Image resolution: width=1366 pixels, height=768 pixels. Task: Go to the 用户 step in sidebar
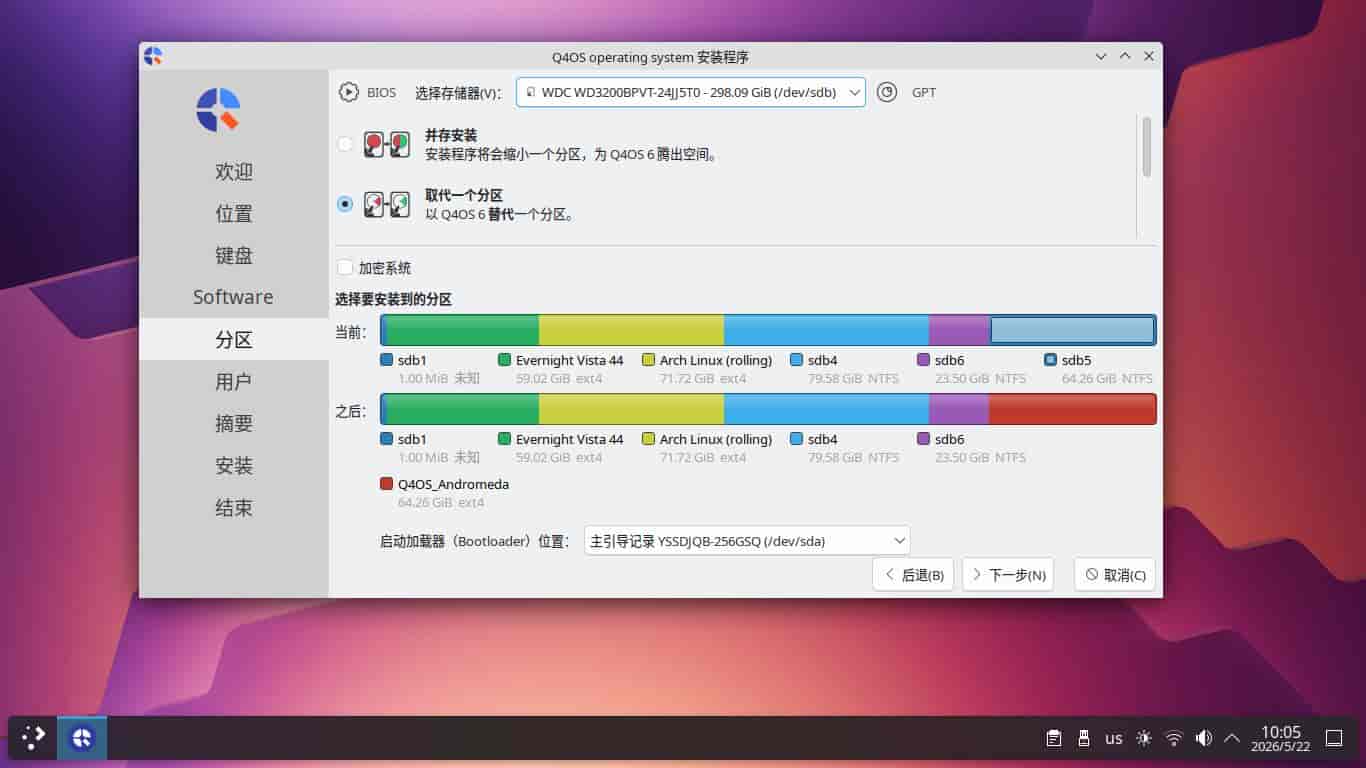click(234, 381)
